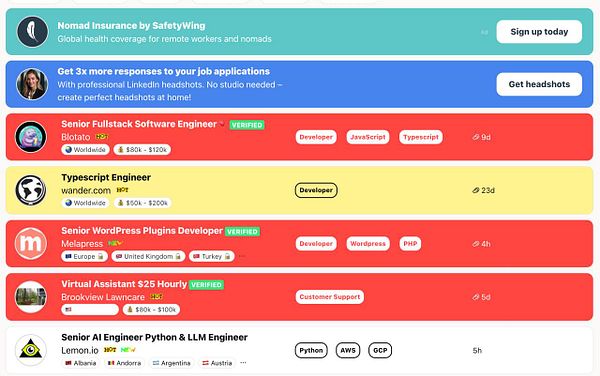Click the Get headshots button
Image resolution: width=600 pixels, height=376 pixels.
539,84
